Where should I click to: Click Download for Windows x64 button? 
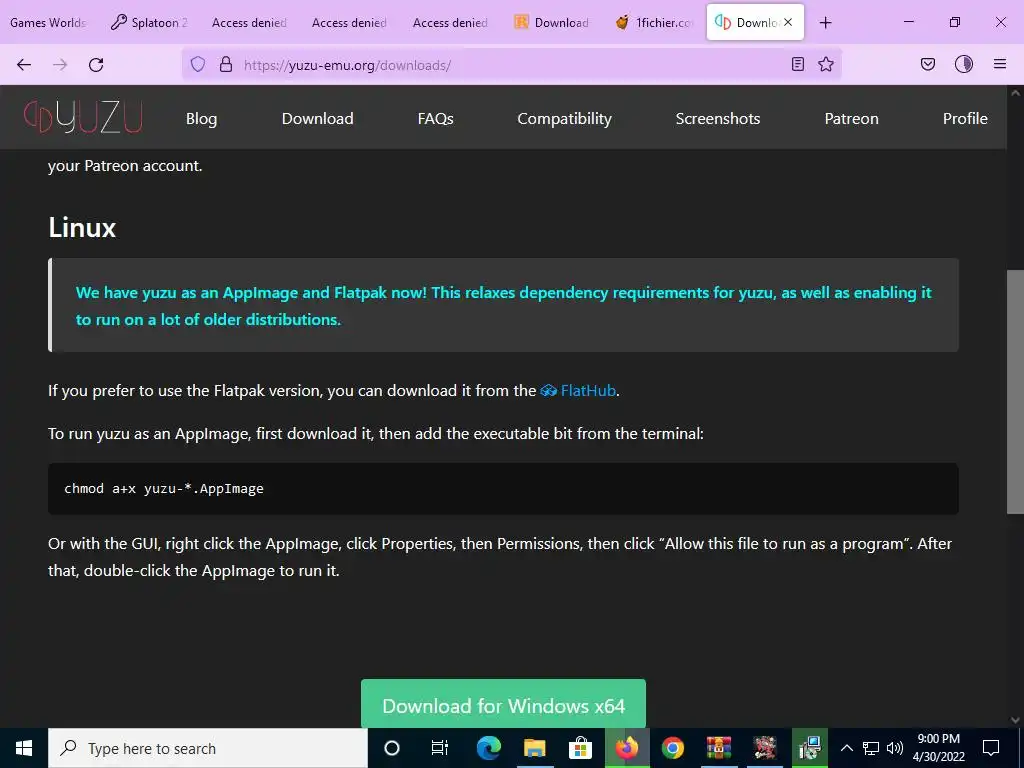[504, 704]
